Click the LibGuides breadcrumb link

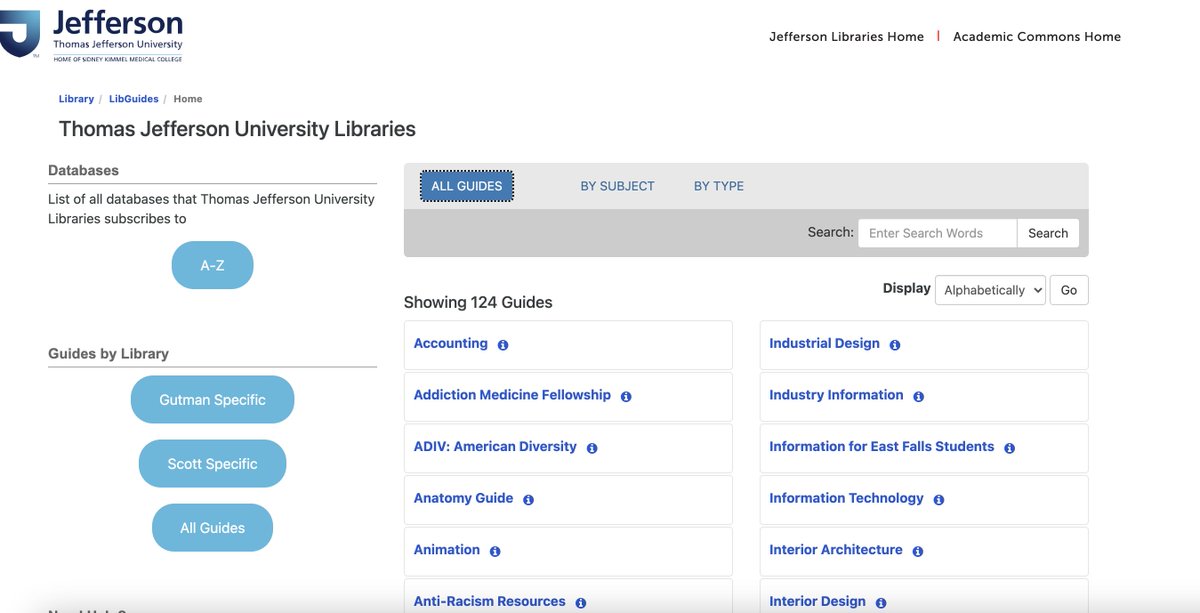[x=133, y=99]
